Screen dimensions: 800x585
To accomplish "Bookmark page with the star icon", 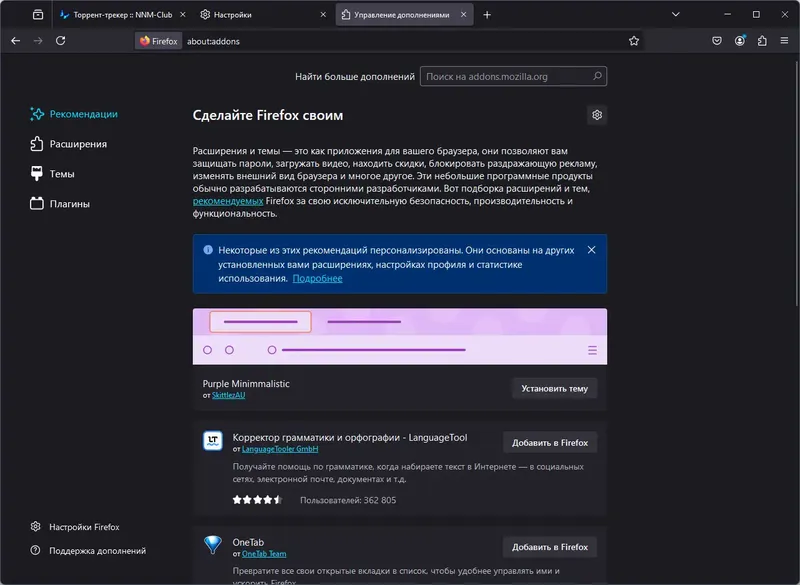I will click(x=634, y=41).
